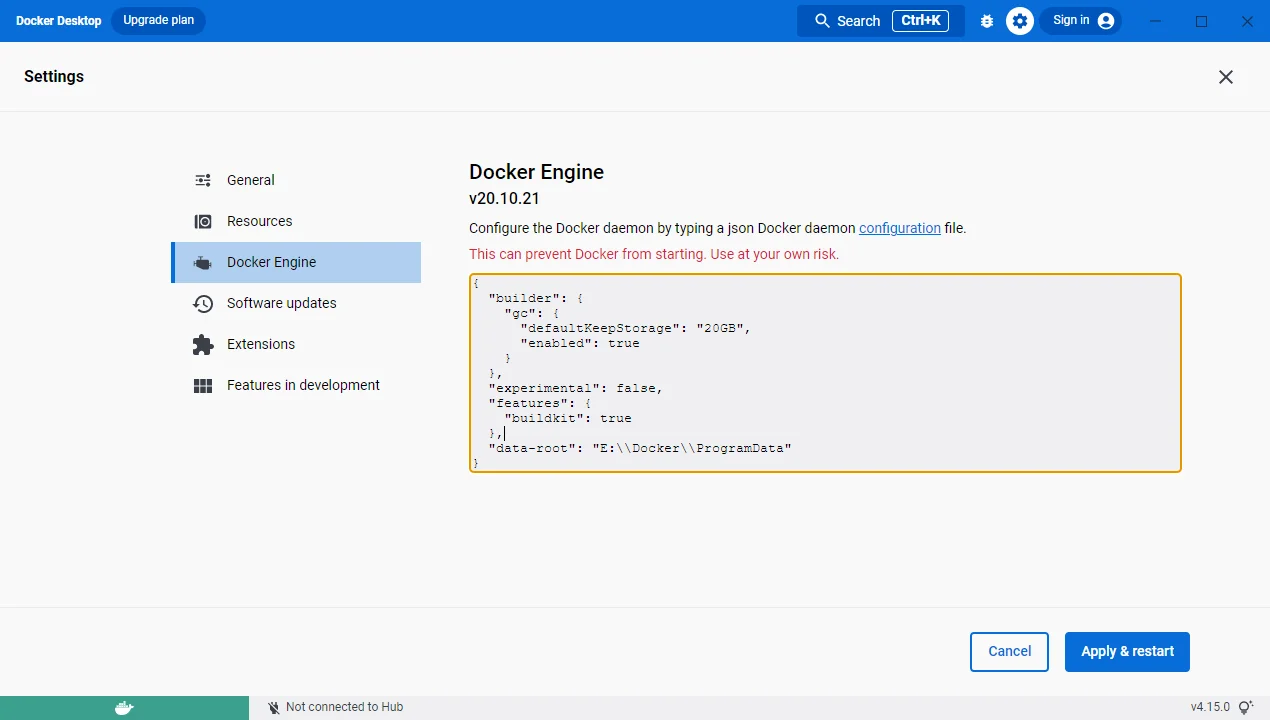Screen dimensions: 1270x720
Task: Click the feedback icon beside version v4.15.0
Action: [x=1245, y=708]
